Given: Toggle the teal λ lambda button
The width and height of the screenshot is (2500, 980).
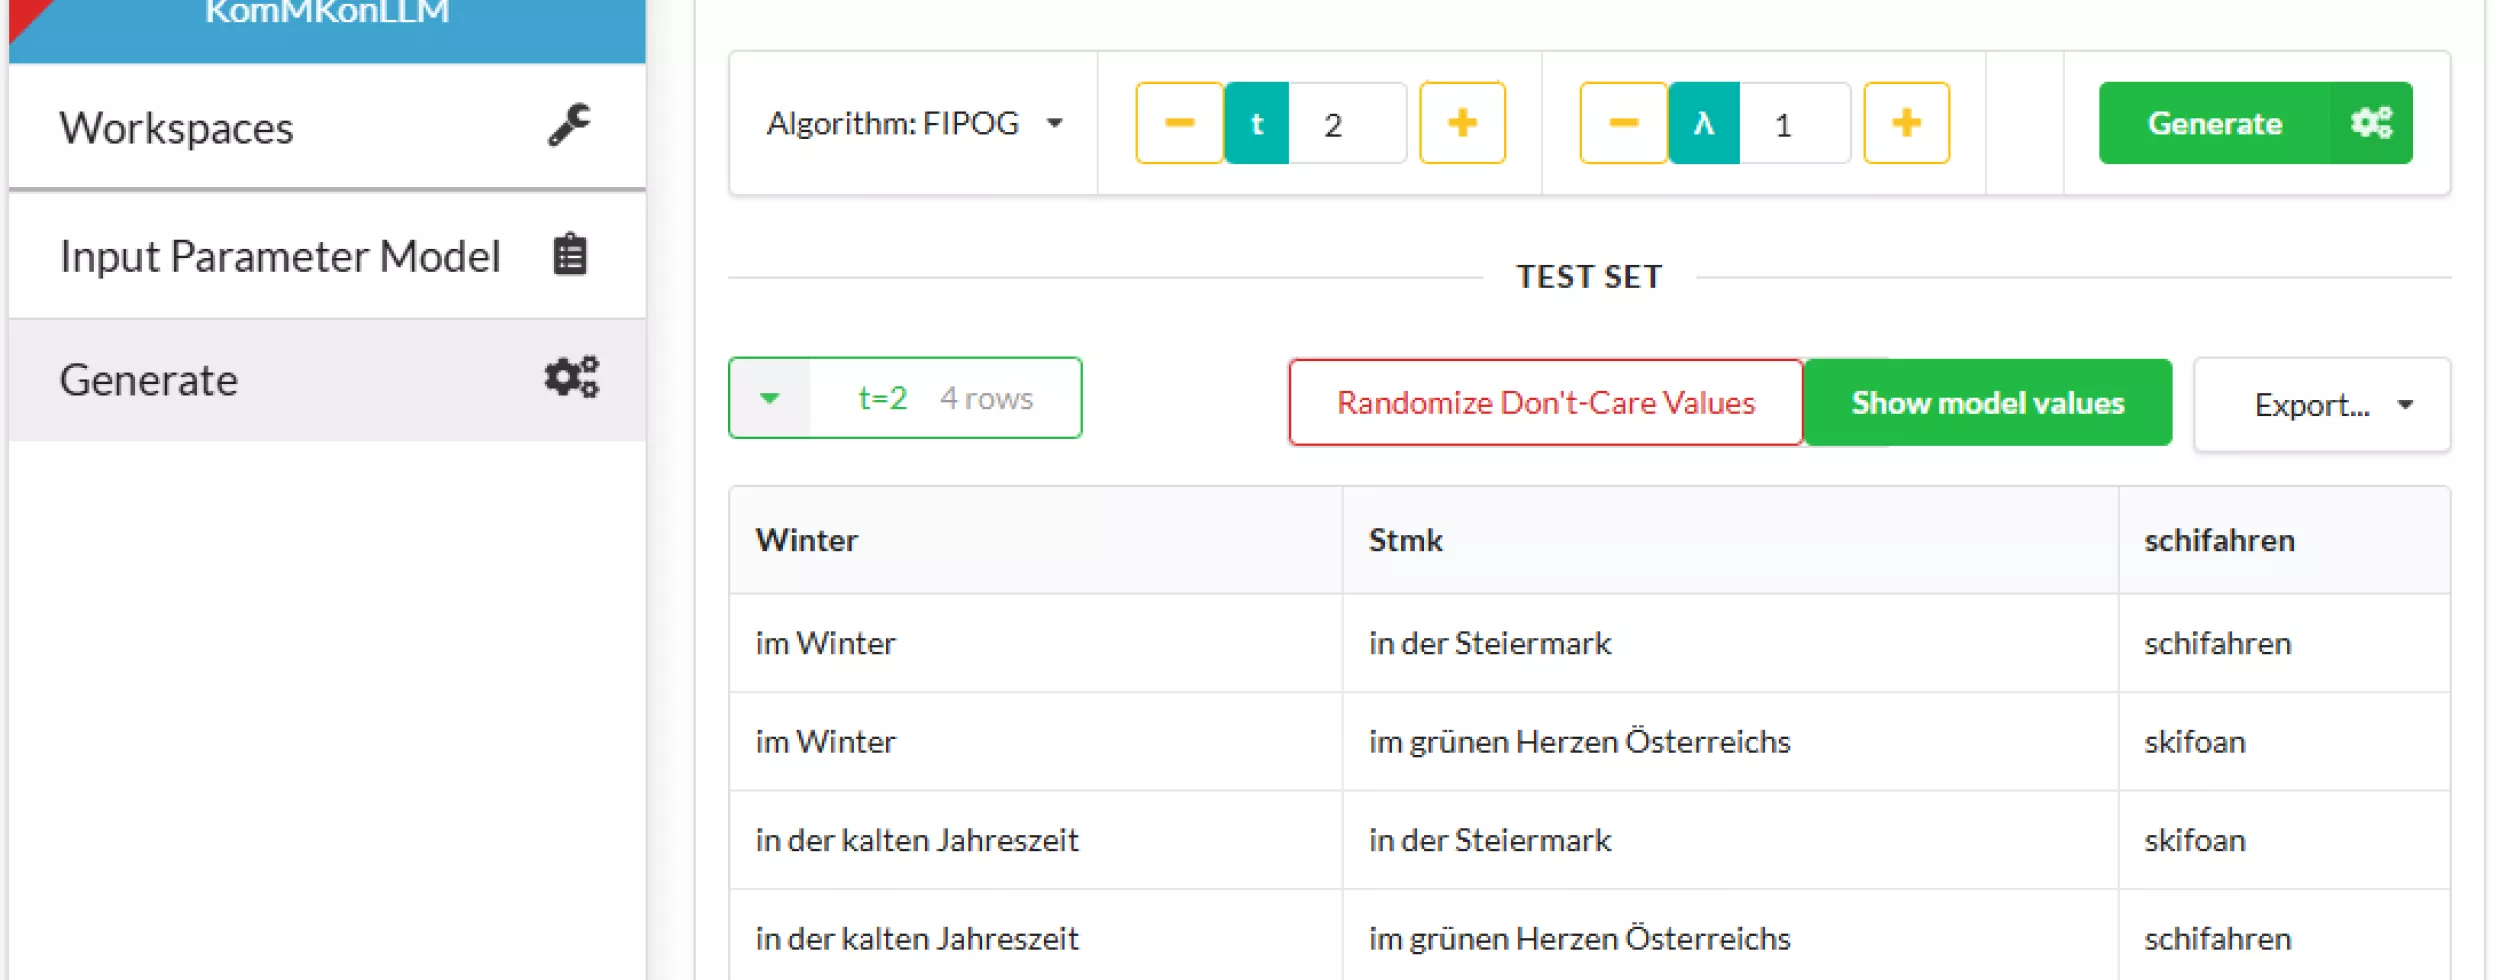Looking at the screenshot, I should click(1704, 123).
